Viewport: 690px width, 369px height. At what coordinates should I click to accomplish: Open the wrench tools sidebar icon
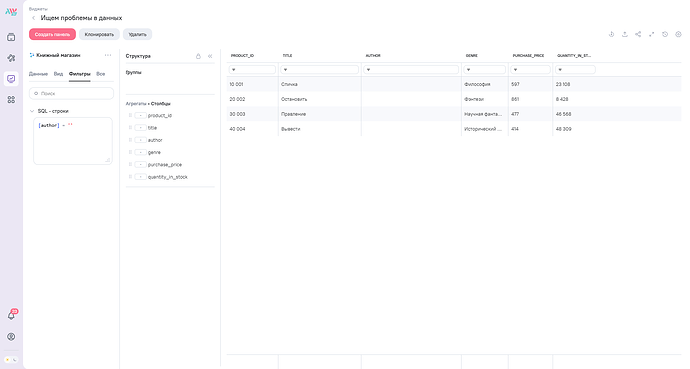coord(11,58)
